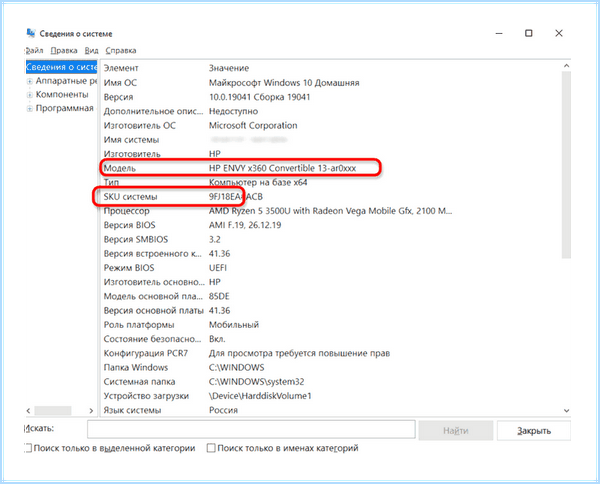This screenshot has height=484, width=600.
Task: Close the window with the X button
Action: 559,33
